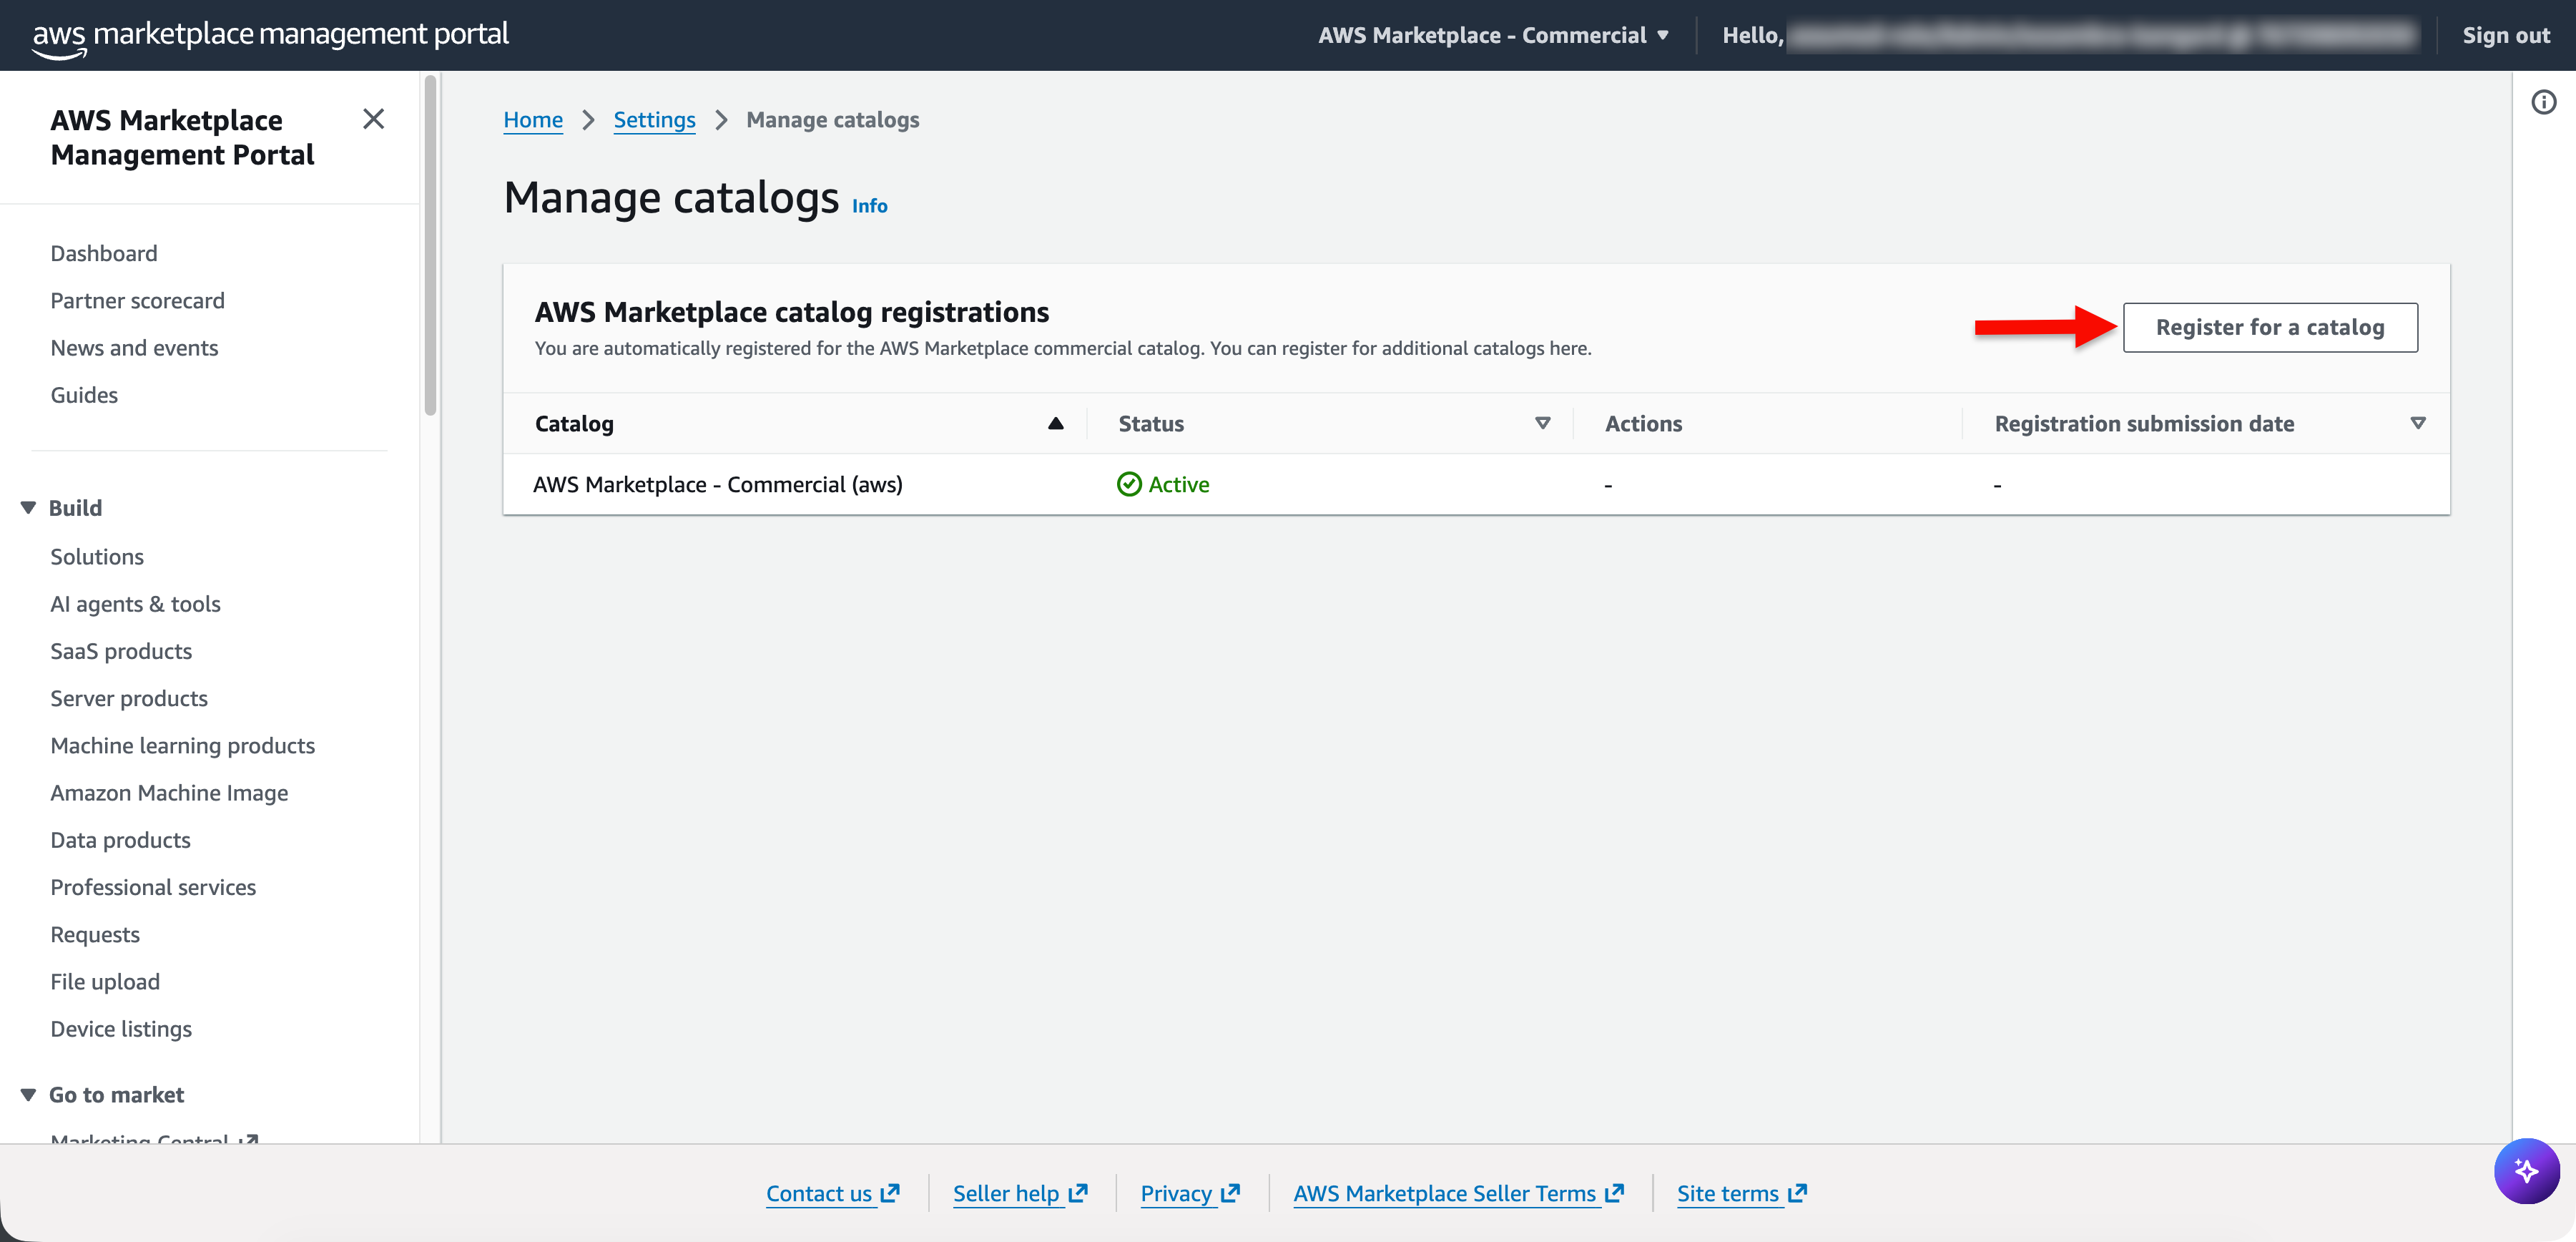Click the Catalog column header text
This screenshot has width=2576, height=1242.
coord(574,424)
